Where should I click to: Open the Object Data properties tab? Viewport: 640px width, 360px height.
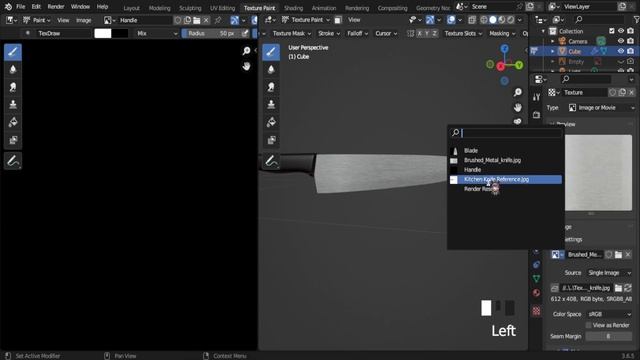tap(536, 279)
